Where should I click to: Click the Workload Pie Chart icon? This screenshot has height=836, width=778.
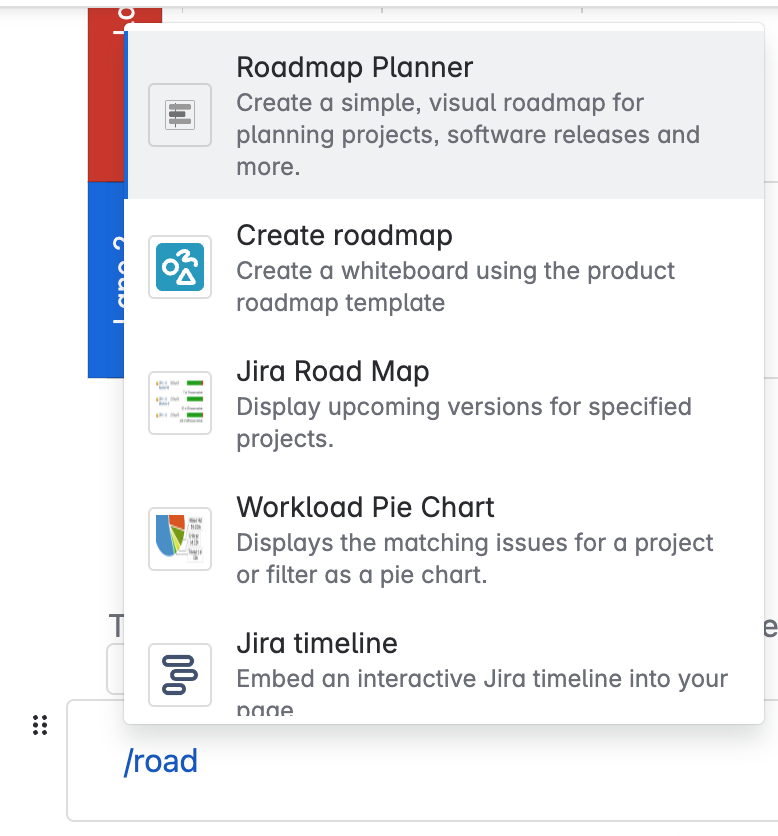tap(180, 538)
